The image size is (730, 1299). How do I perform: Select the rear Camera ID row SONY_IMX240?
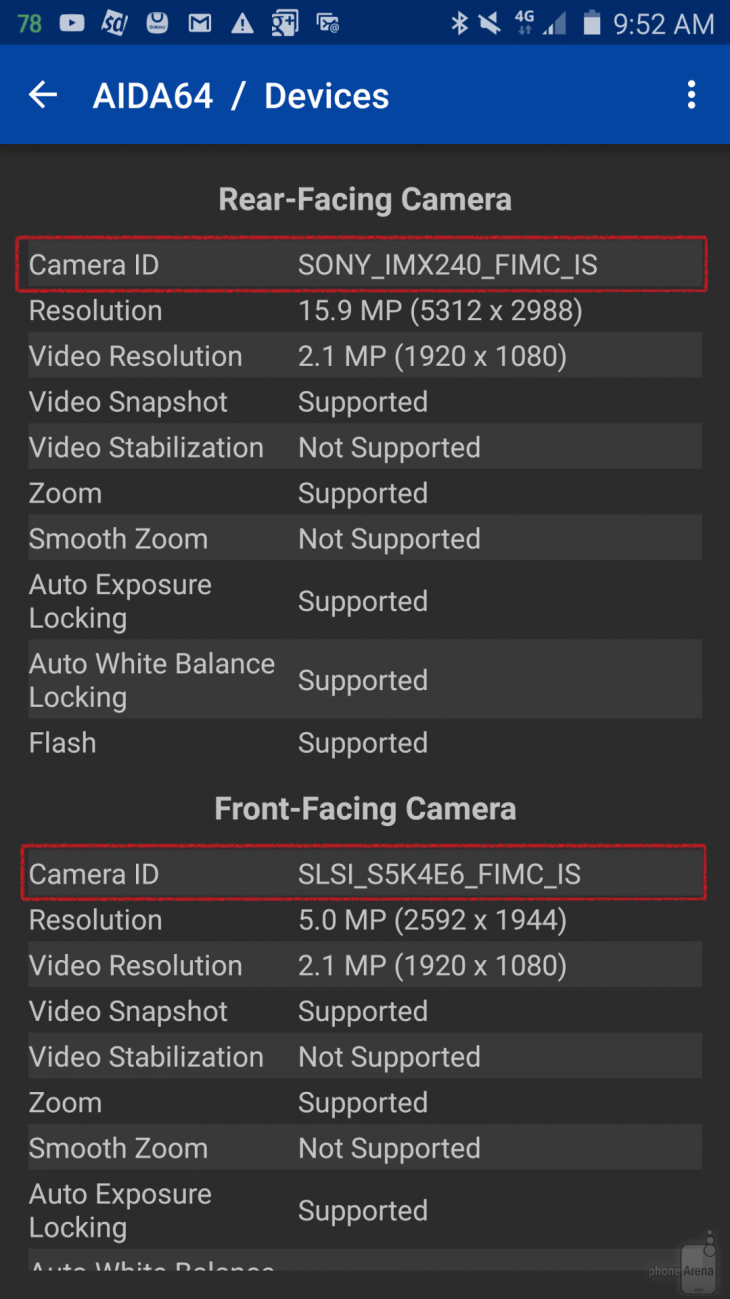coord(364,265)
